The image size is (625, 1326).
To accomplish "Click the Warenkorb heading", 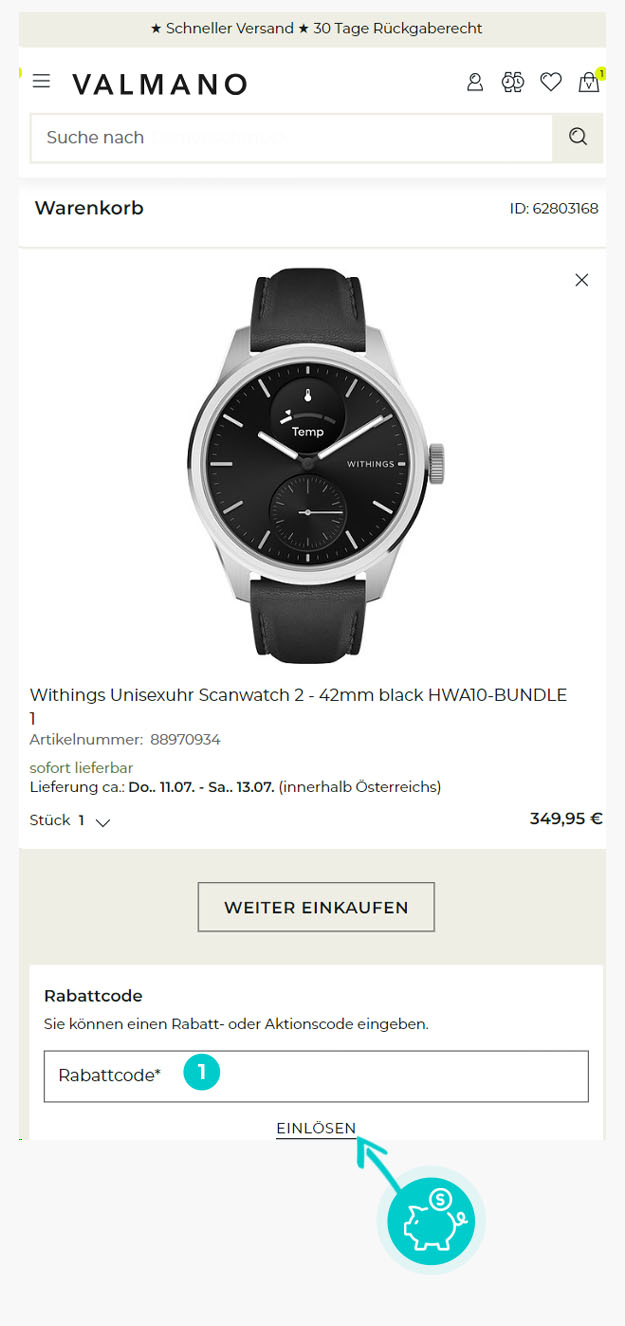I will coord(89,208).
